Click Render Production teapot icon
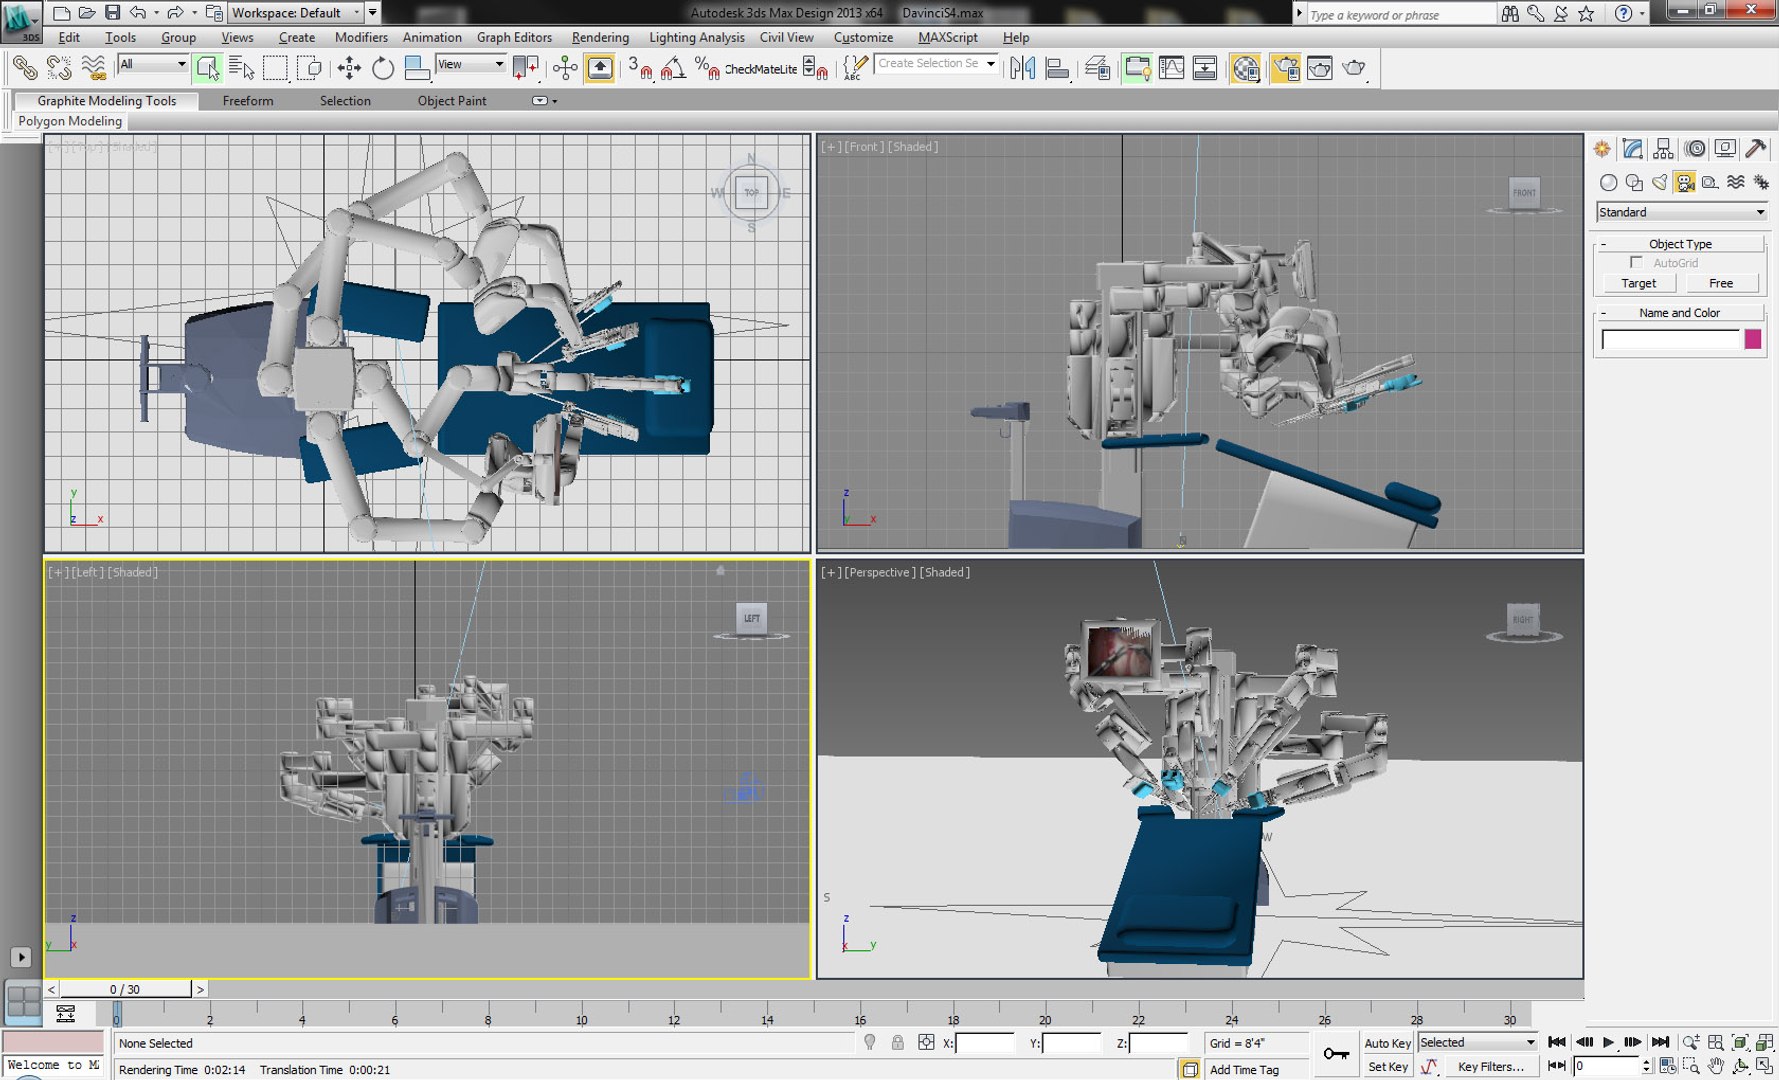 (x=1354, y=68)
